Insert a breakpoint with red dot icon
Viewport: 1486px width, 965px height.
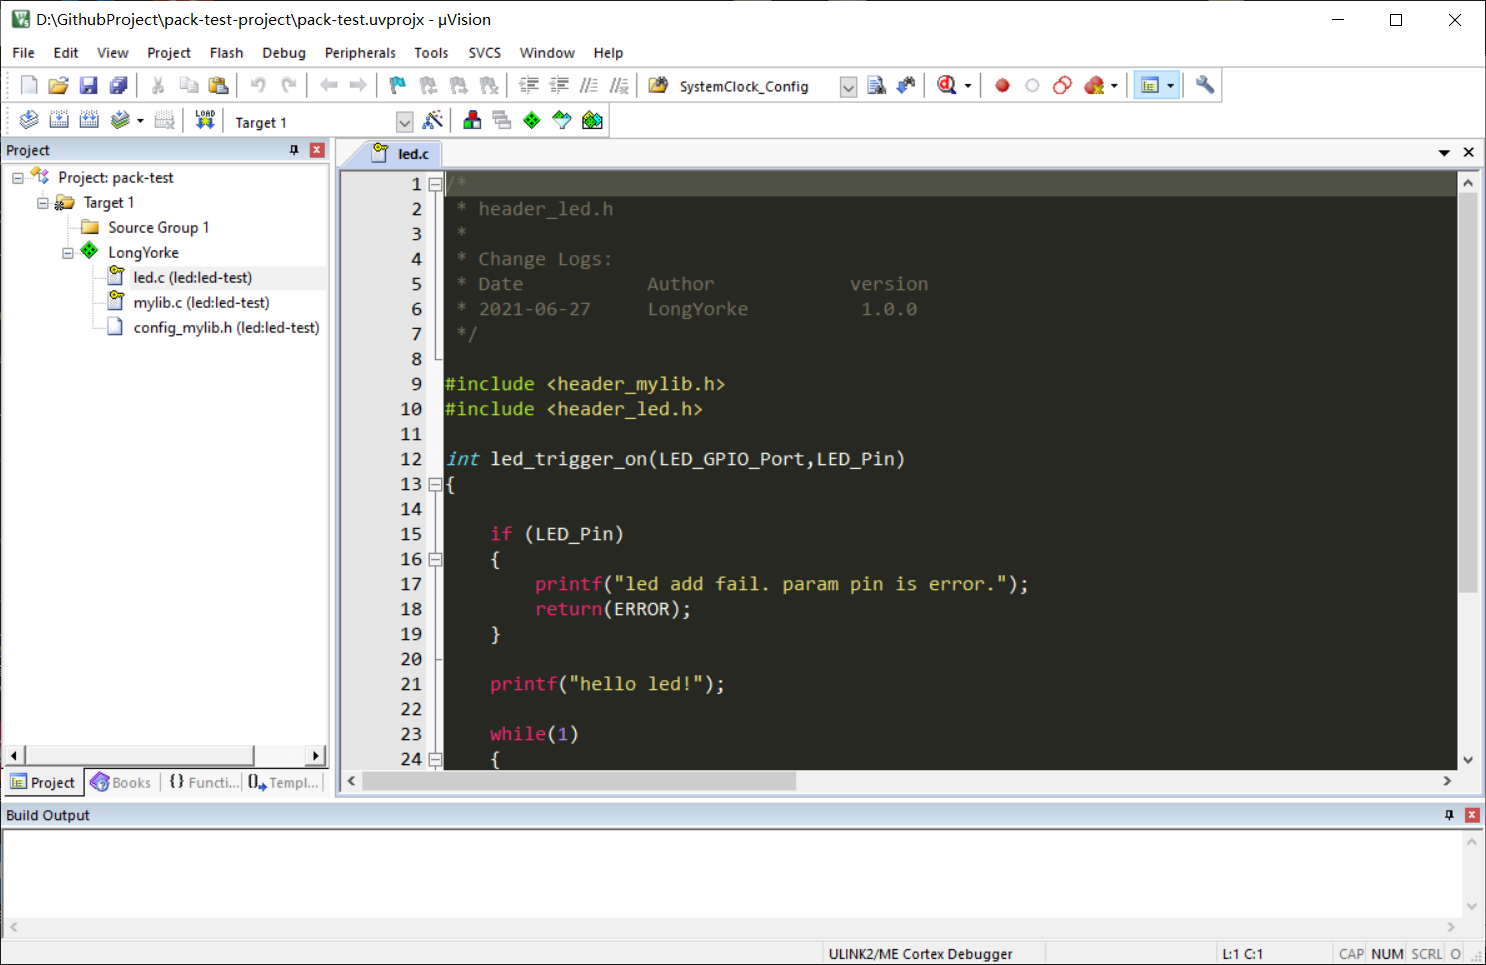pyautogui.click(x=1002, y=86)
